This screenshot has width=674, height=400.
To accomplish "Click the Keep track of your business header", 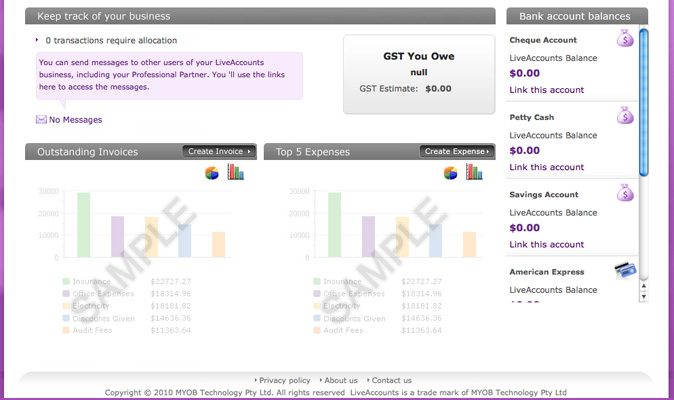I will coord(260,16).
